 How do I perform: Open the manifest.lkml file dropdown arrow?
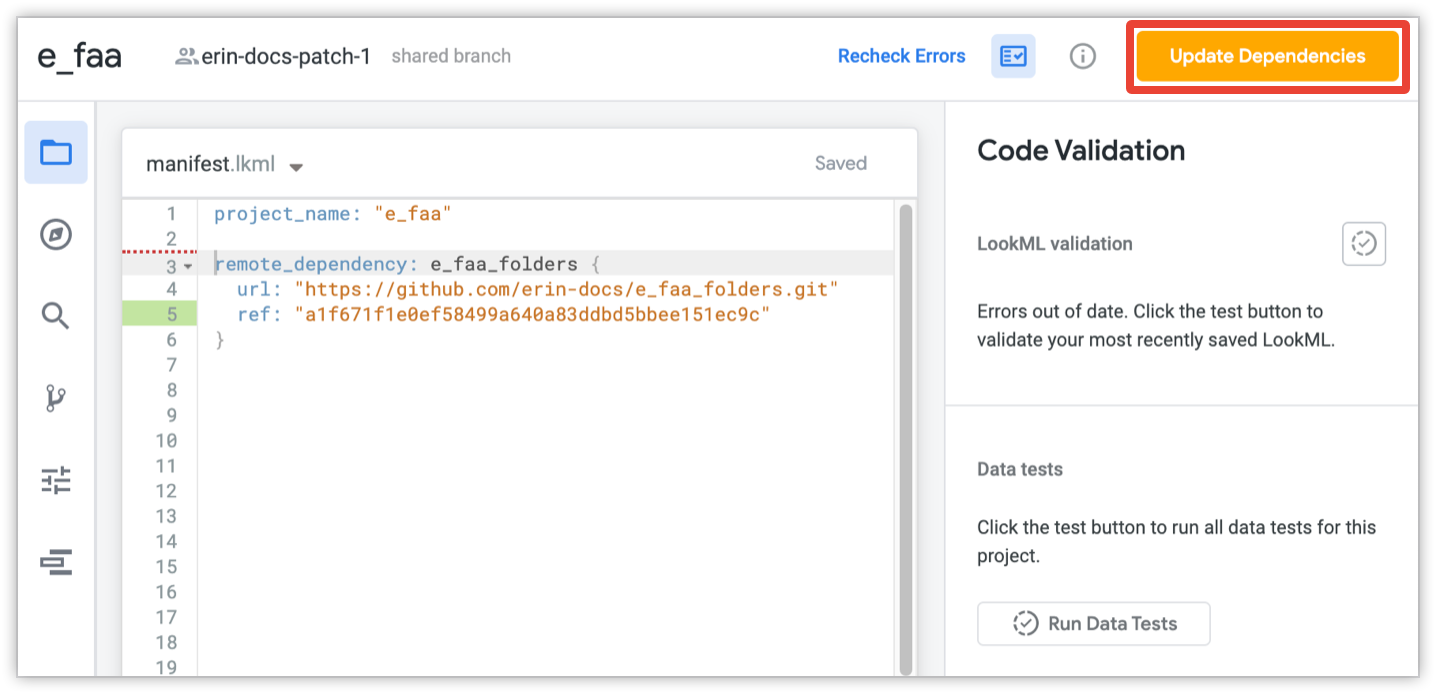(x=296, y=166)
